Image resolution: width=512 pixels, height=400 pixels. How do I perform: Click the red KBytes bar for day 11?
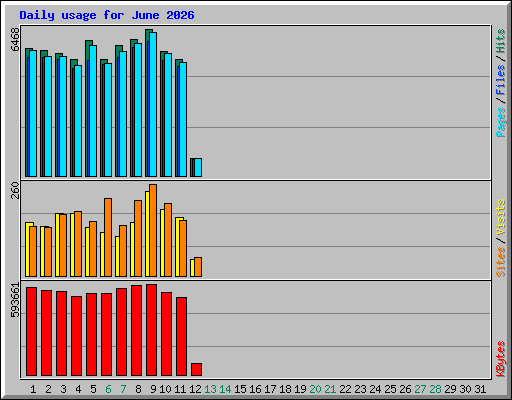pos(181,336)
